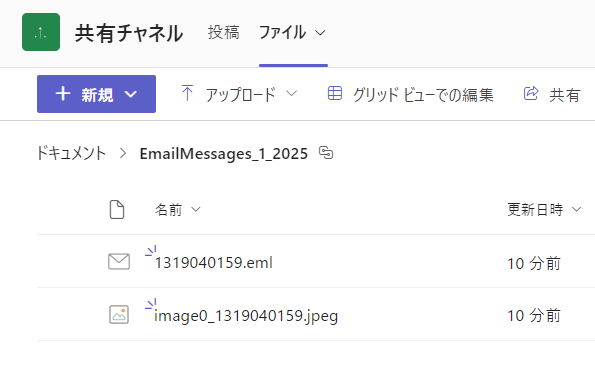This screenshot has height=378, width=595.
Task: Click the 共有チャネル channel title
Action: 129,33
